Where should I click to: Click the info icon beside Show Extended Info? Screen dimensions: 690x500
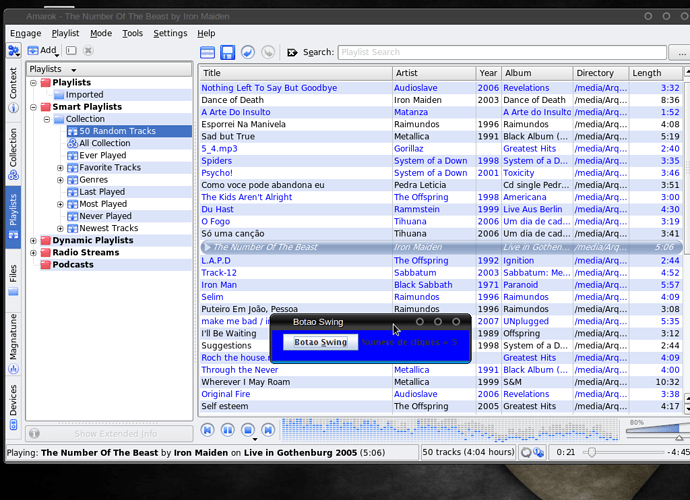point(34,434)
